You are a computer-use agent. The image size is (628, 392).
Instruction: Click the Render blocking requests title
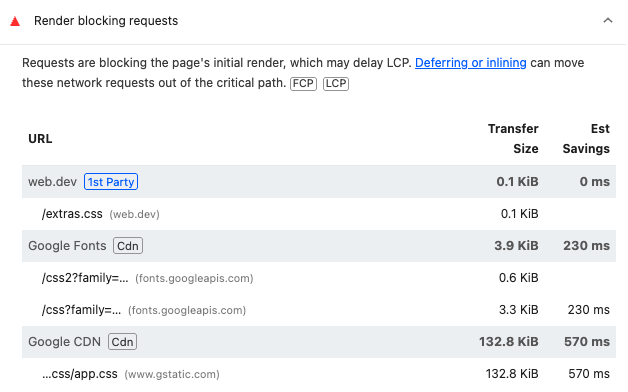click(106, 21)
